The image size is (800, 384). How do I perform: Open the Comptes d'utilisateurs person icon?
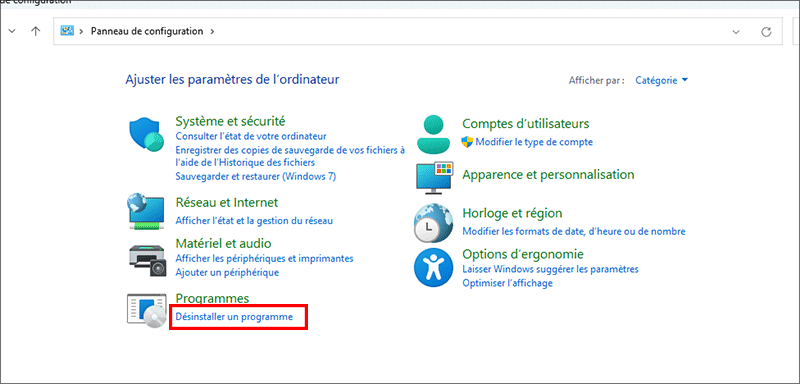pyautogui.click(x=433, y=134)
